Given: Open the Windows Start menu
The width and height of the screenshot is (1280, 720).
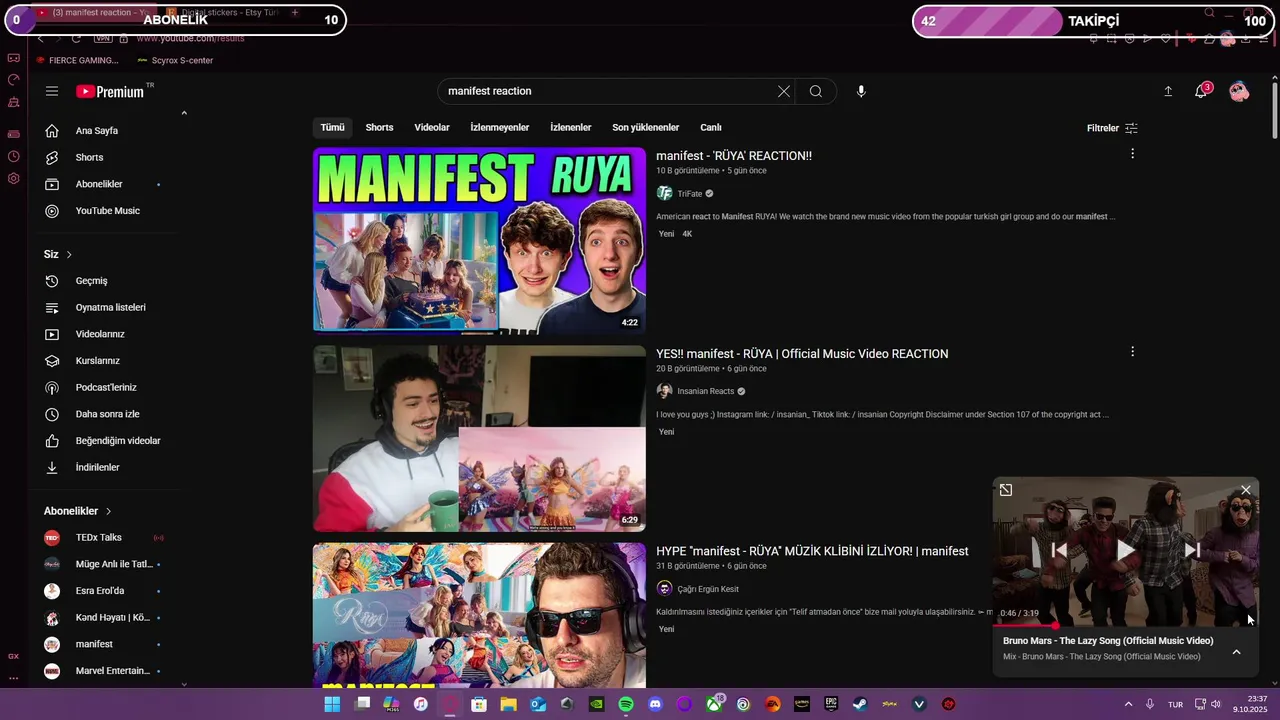Looking at the screenshot, I should [x=332, y=704].
